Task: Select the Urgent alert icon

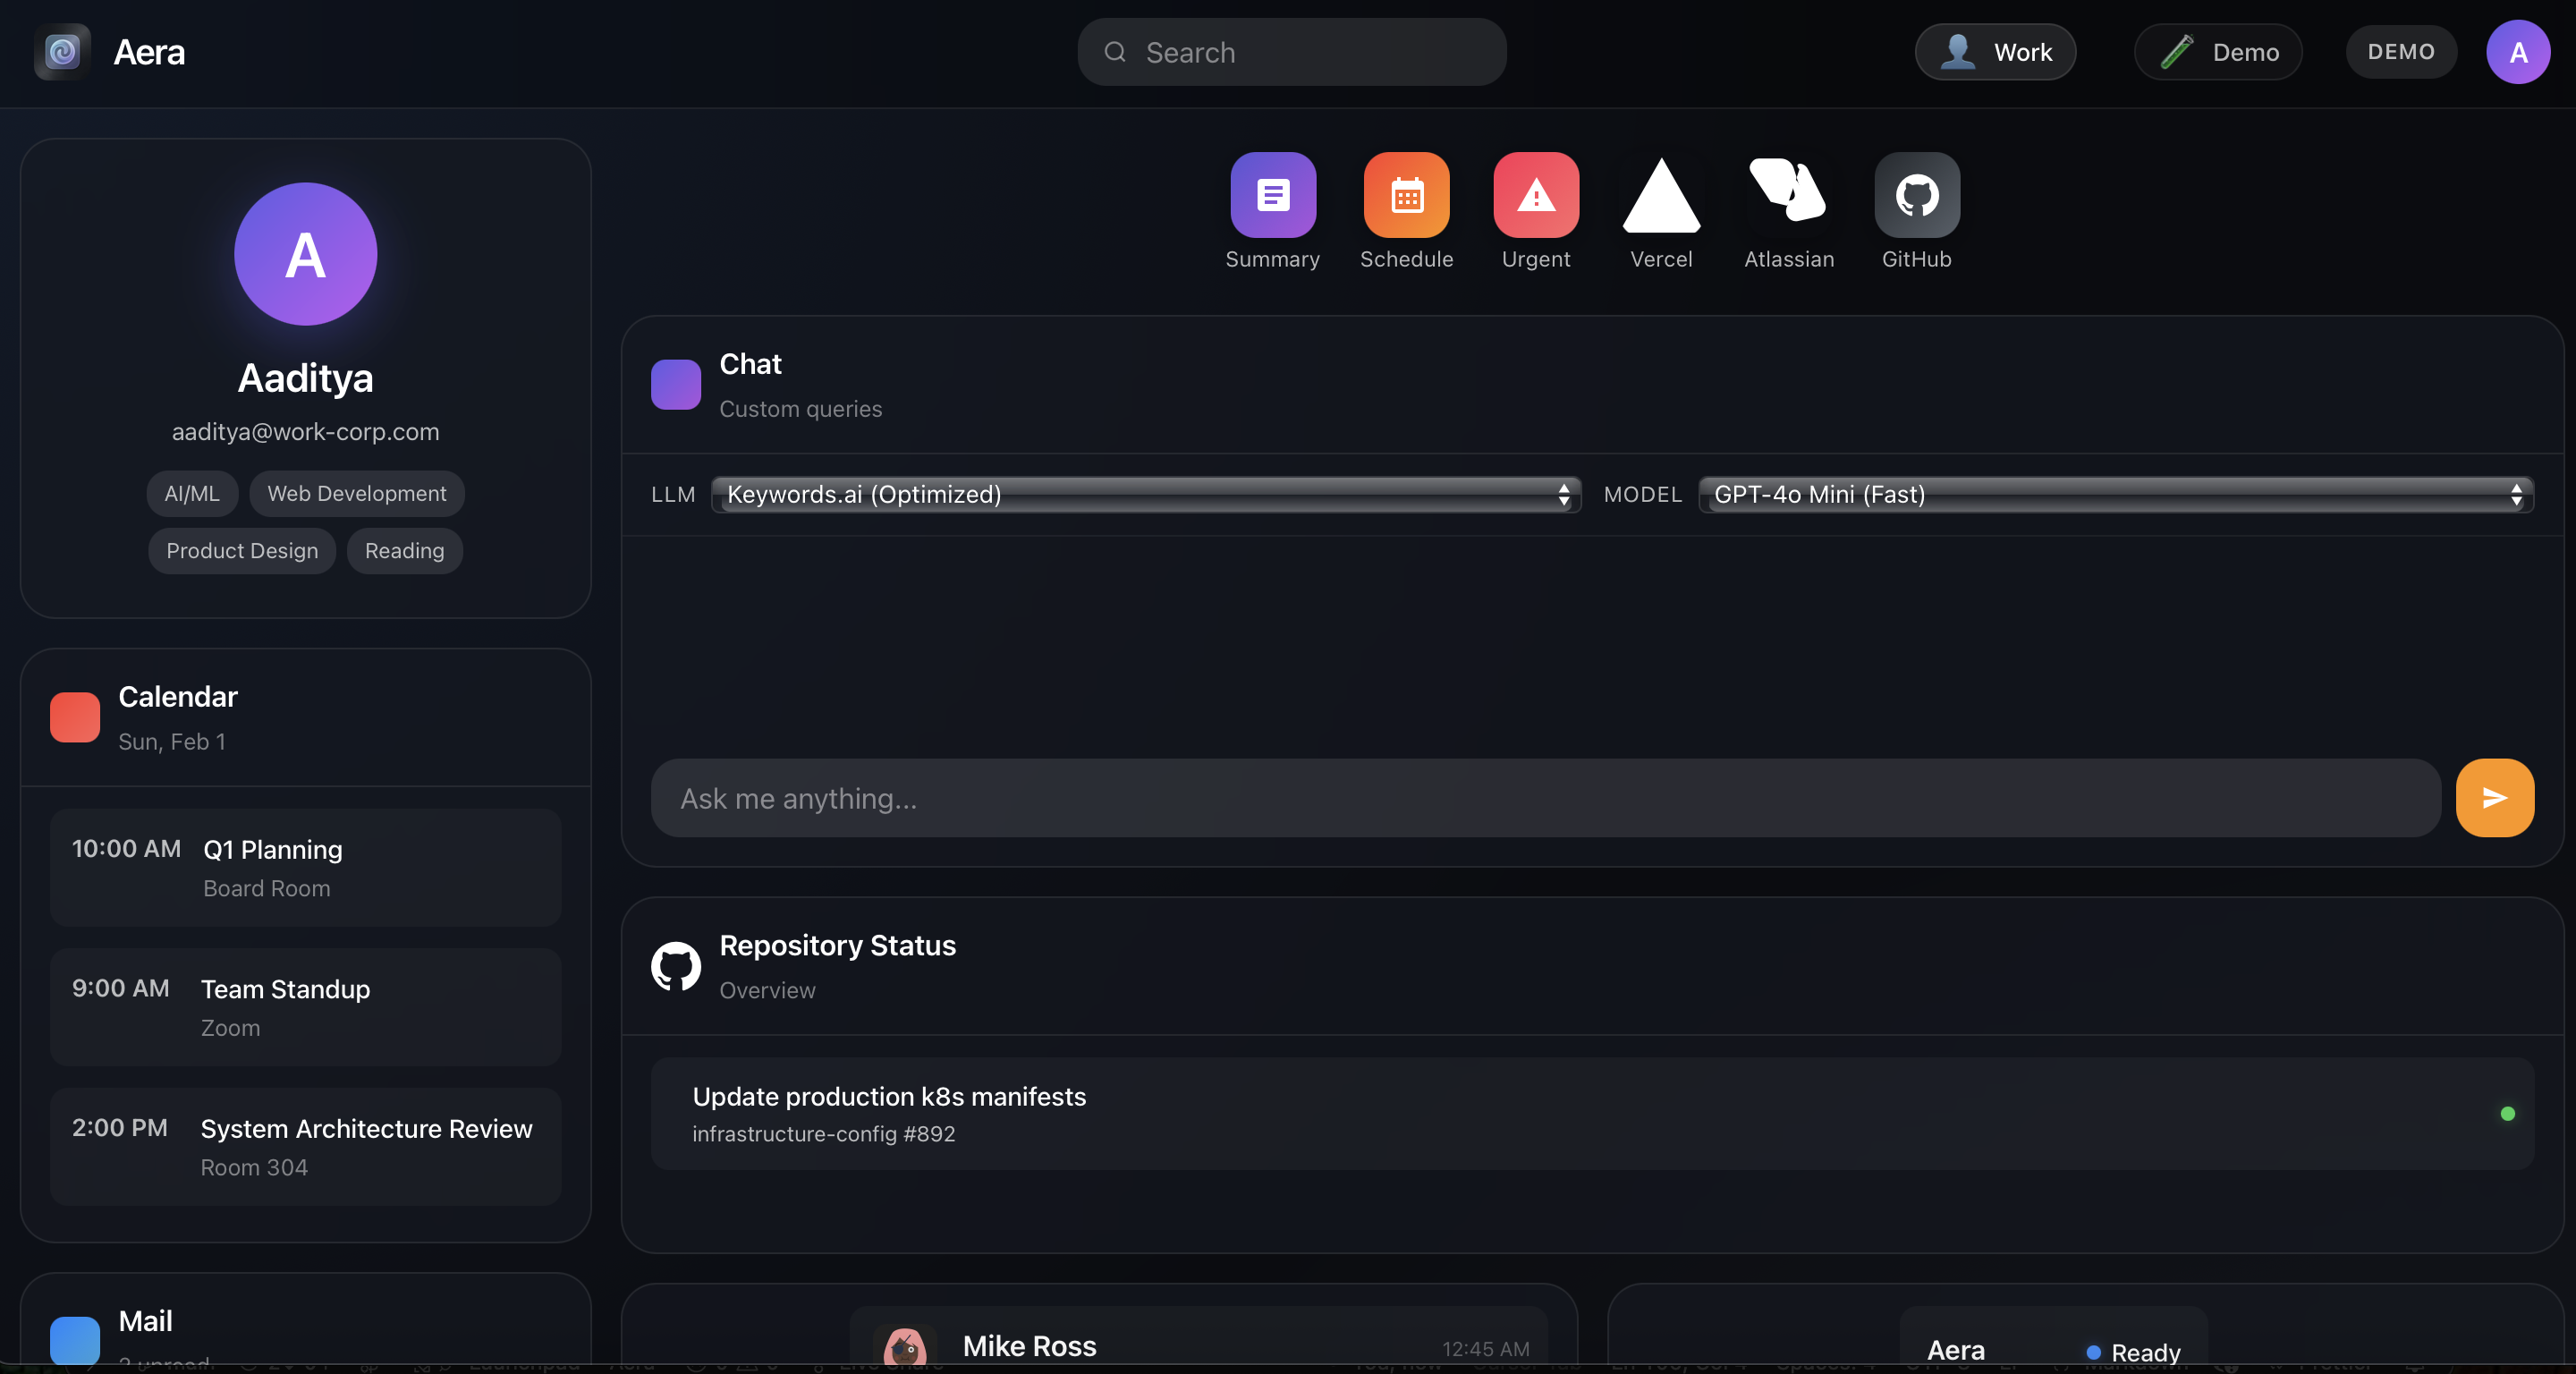Action: coord(1535,195)
